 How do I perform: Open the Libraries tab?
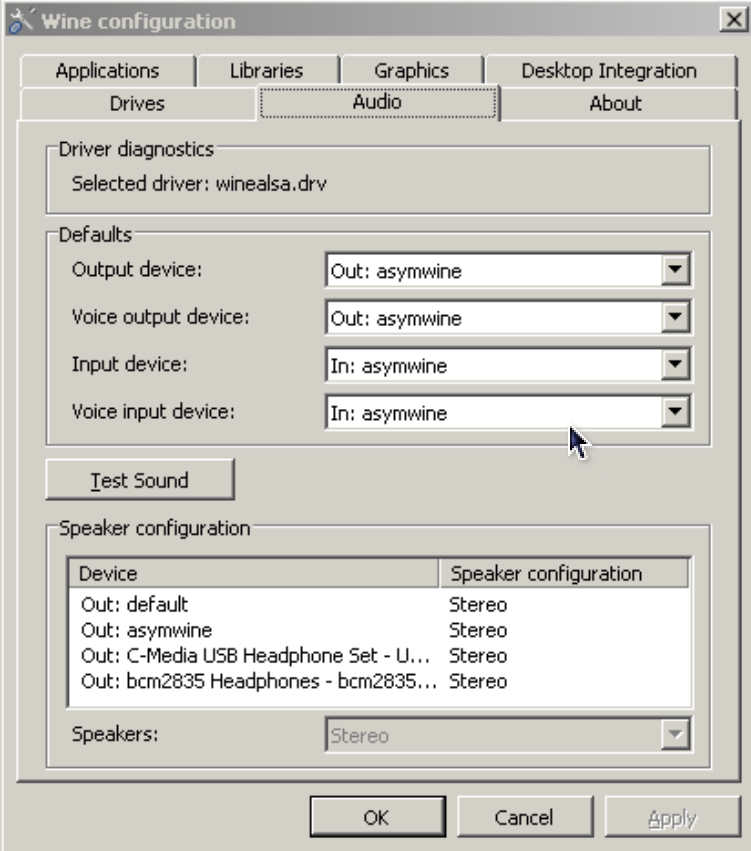tap(266, 71)
